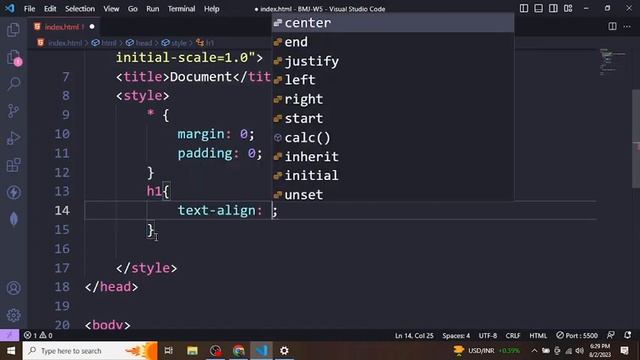Open the Go menu
Viewport: 640px width, 360px height.
pos(133,9)
